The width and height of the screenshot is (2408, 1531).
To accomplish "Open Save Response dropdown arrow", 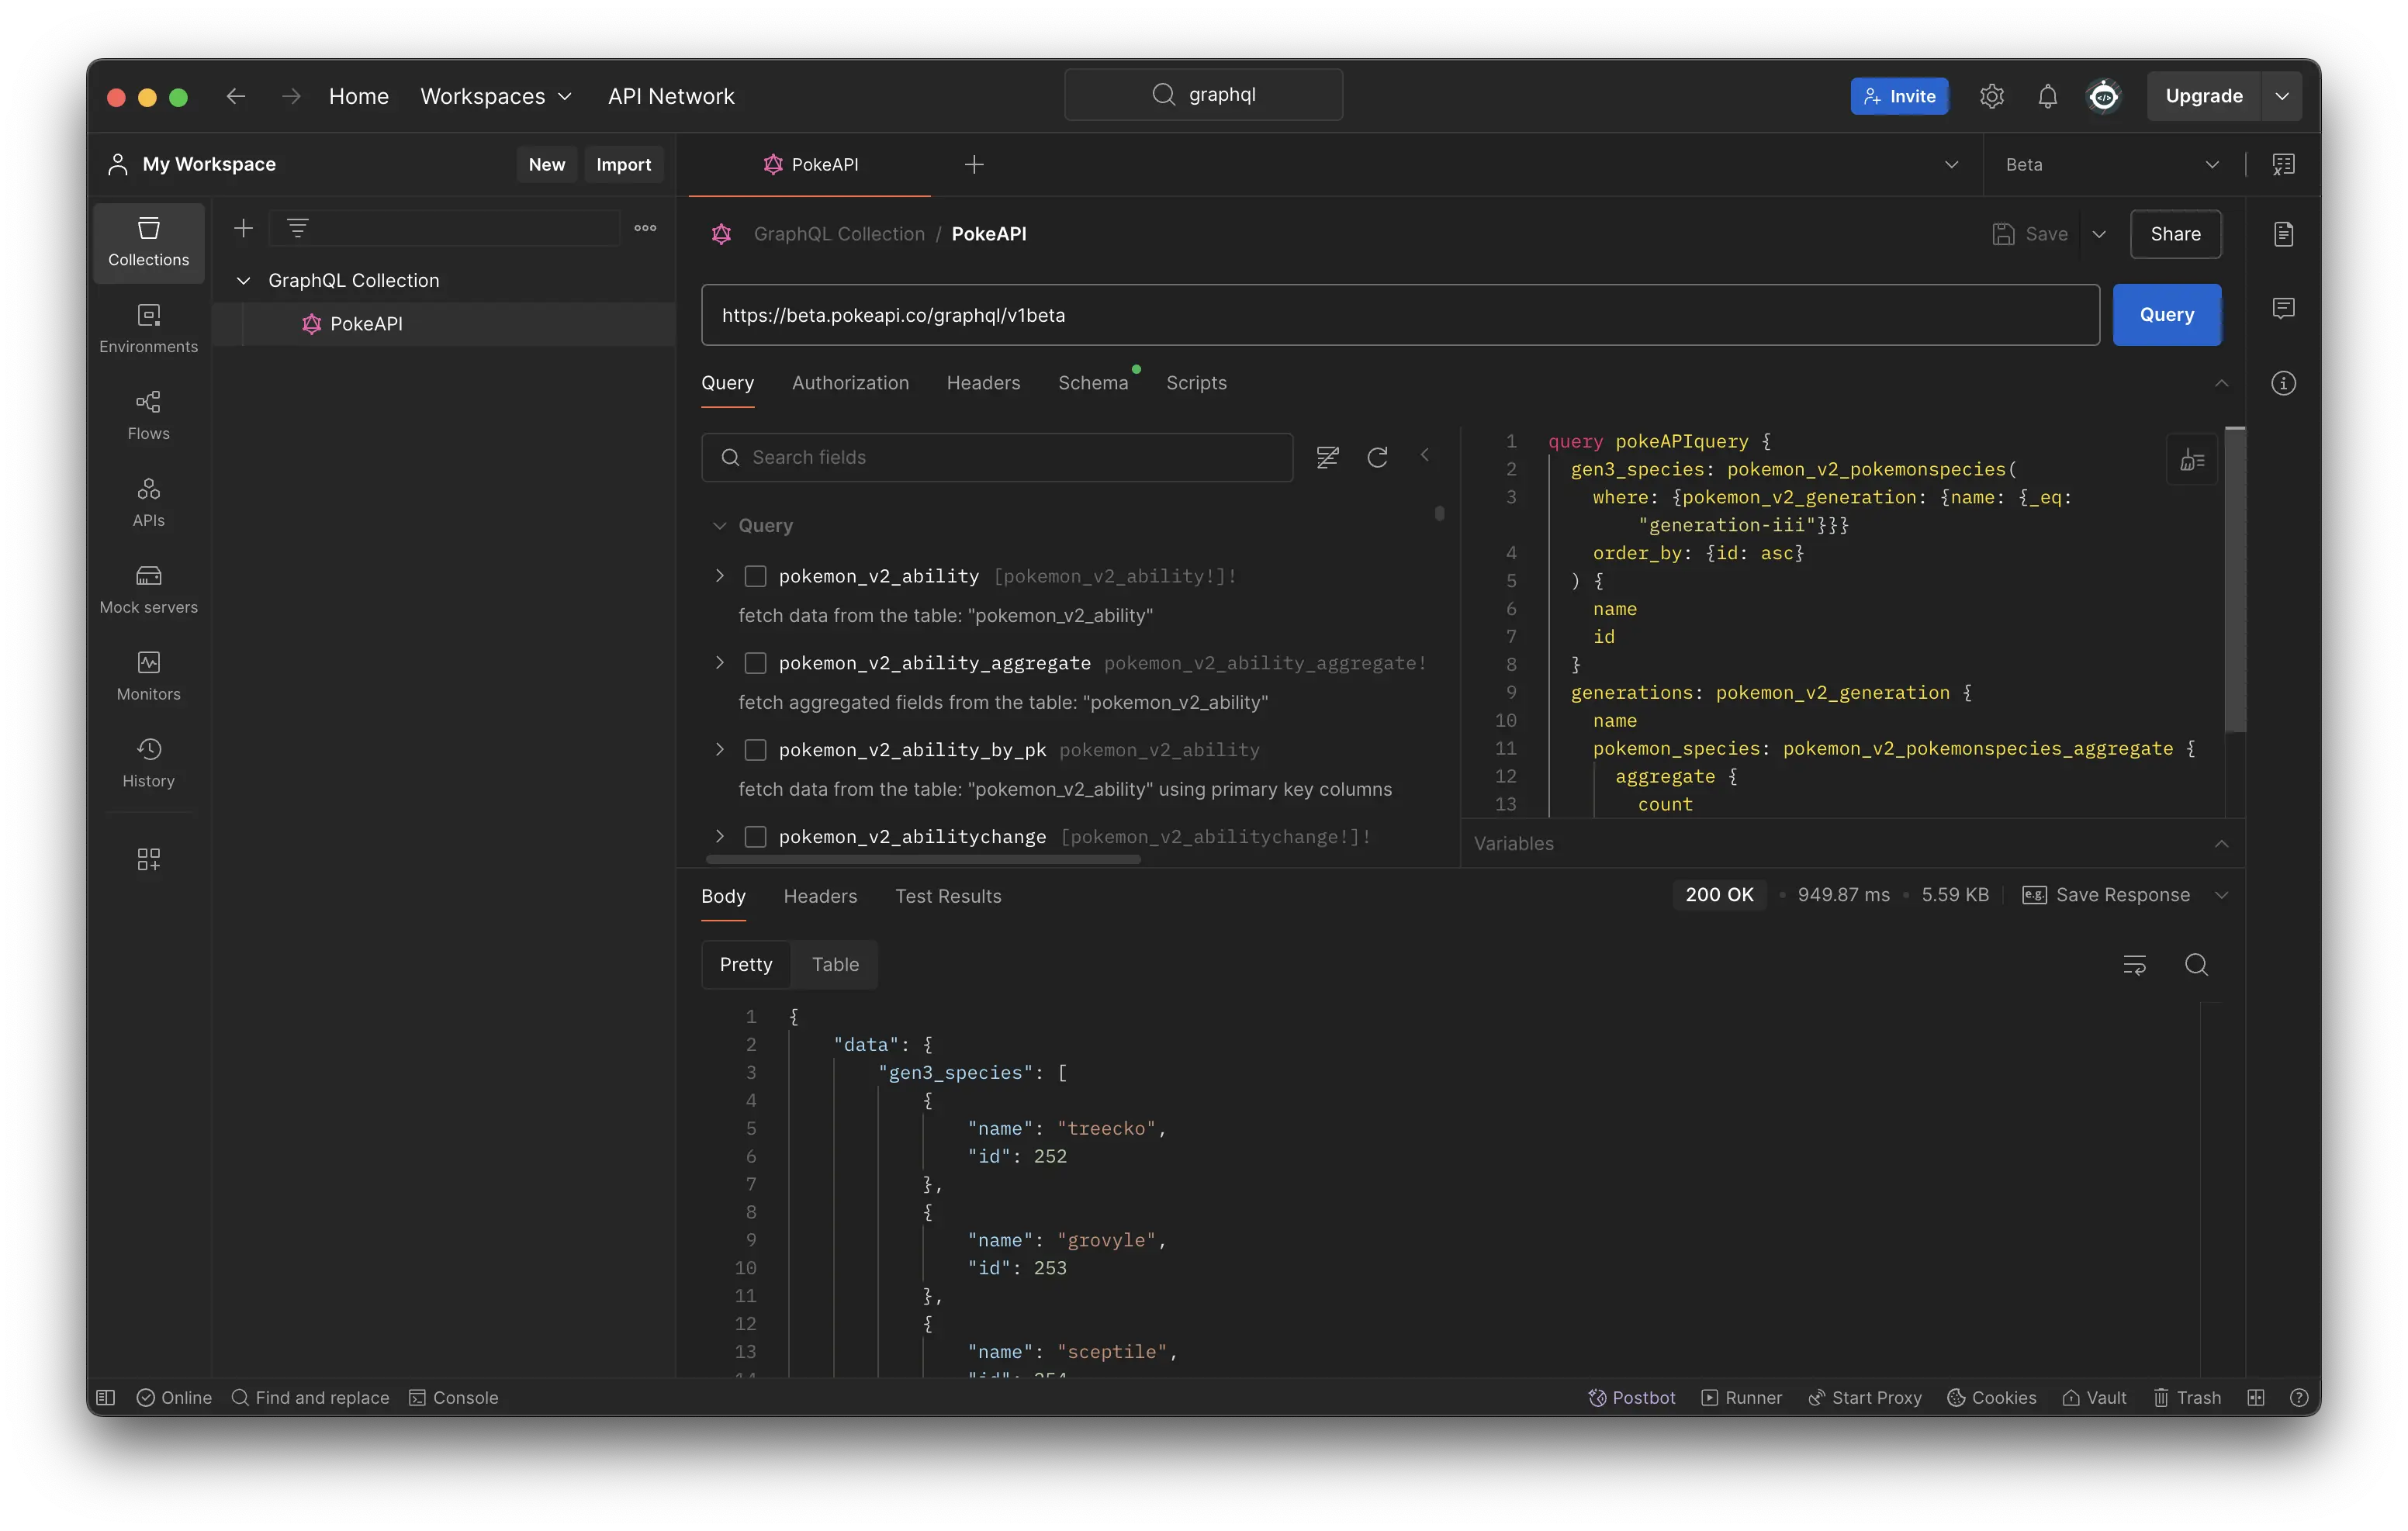I will [2221, 895].
